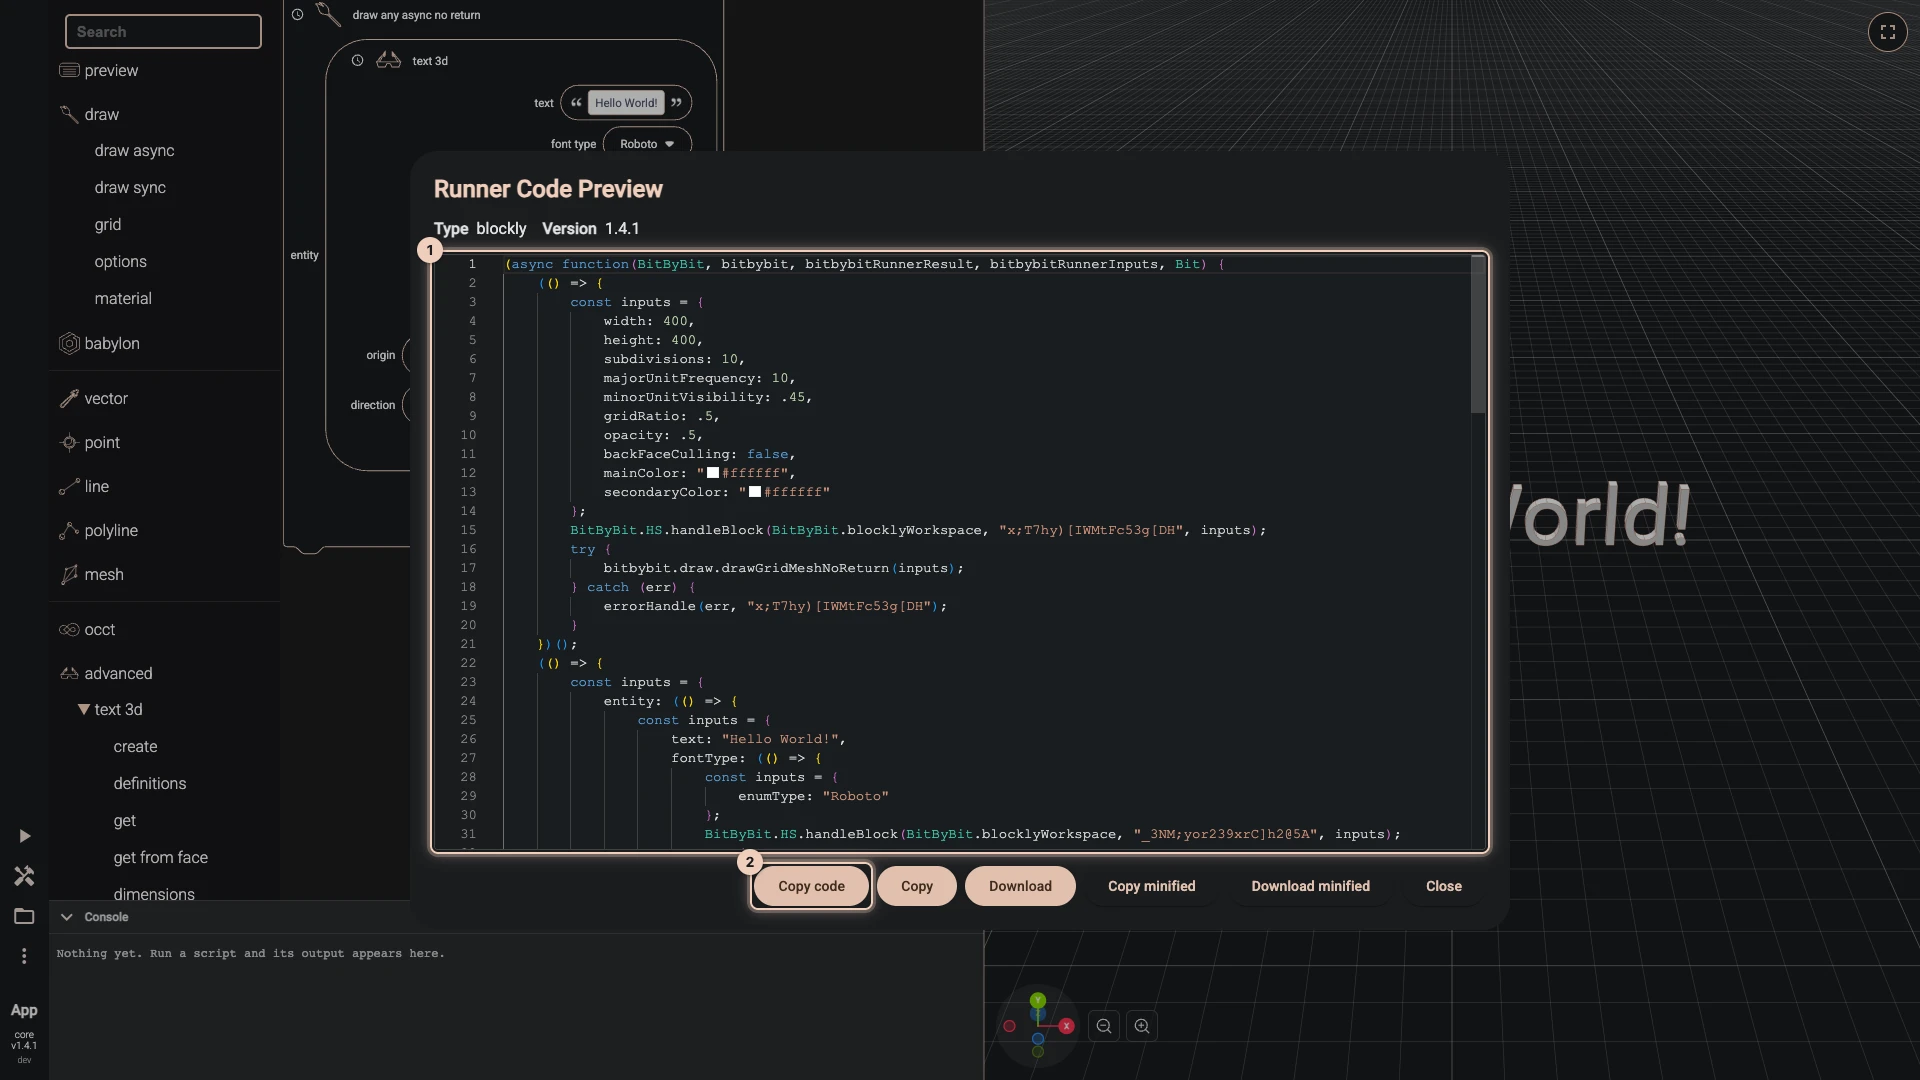Click the advanced category icon
Screen dimensions: 1920x1080
tap(69, 674)
